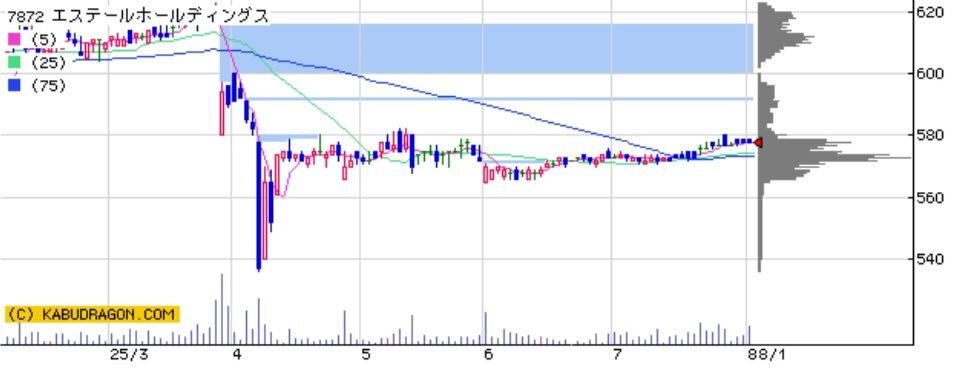Click the month 4 date axis label
Screen dimensions: 972x379
pyautogui.click(x=237, y=354)
